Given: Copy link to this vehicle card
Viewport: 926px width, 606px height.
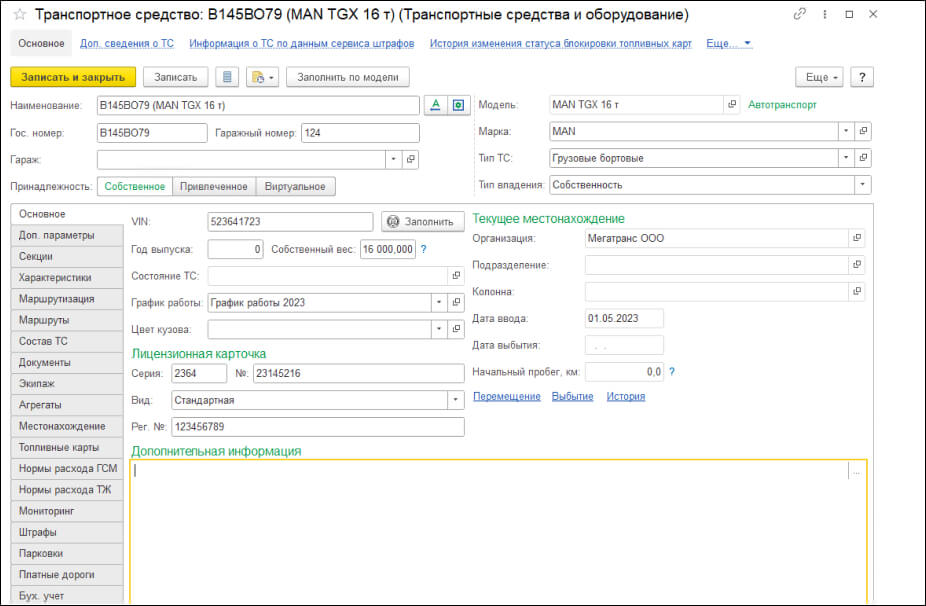Looking at the screenshot, I should coord(800,14).
